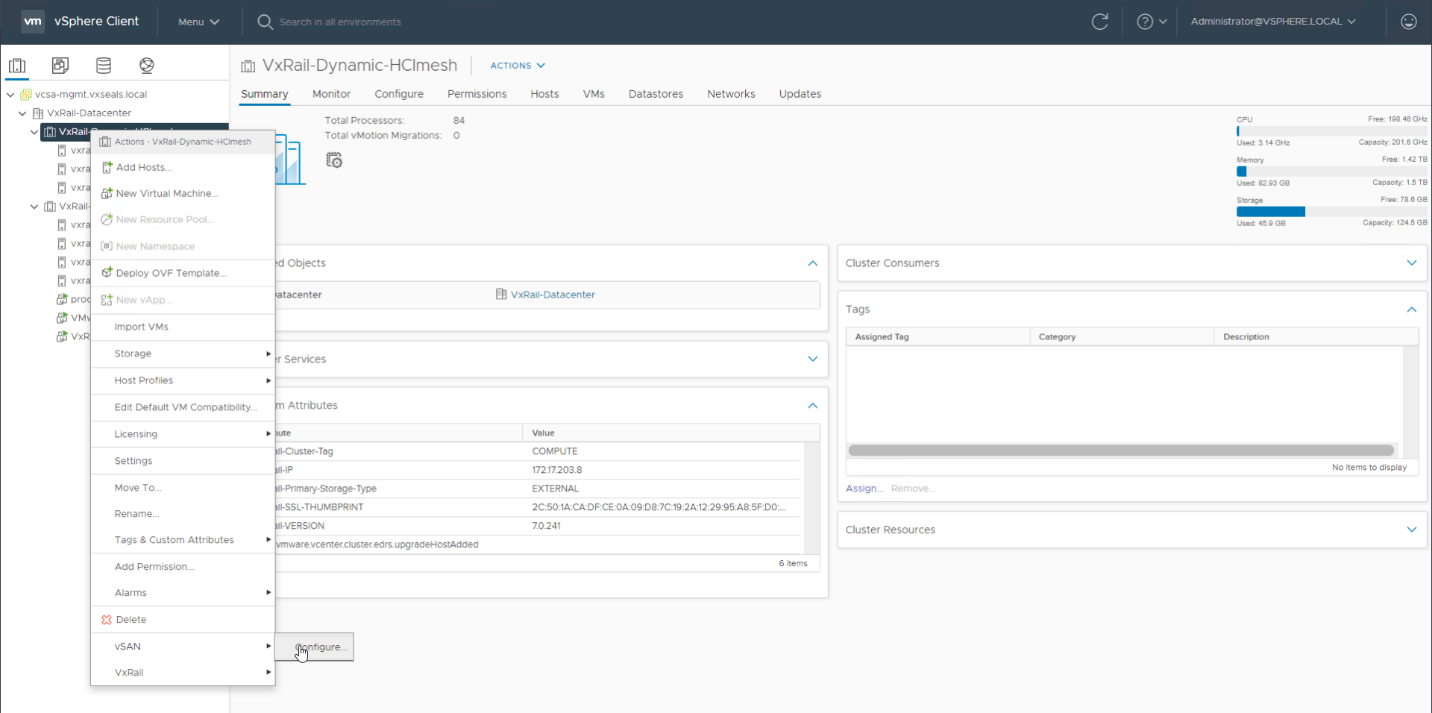Image resolution: width=1432 pixels, height=713 pixels.
Task: Switch to VMs and Templates inventory icon
Action: pos(60,66)
